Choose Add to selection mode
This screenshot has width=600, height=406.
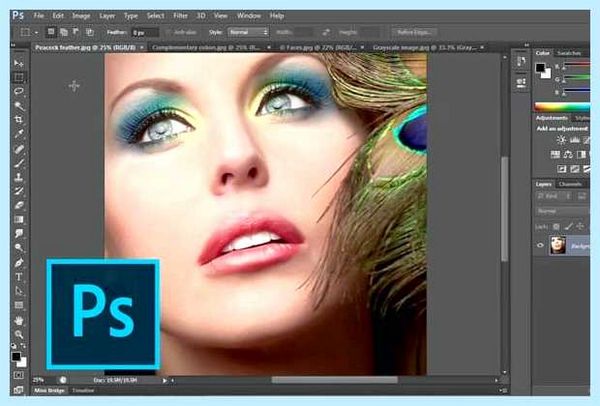coord(64,32)
